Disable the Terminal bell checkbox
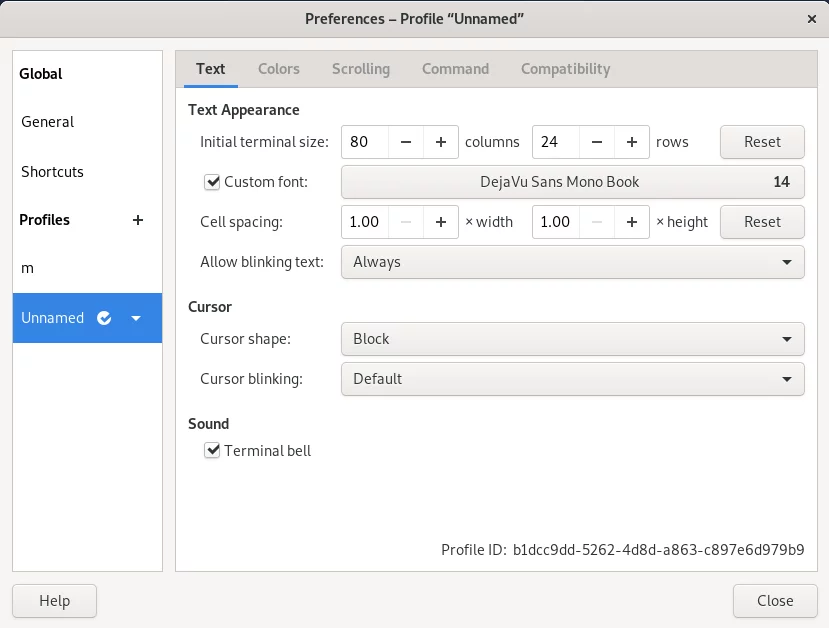This screenshot has height=628, width=829. (x=212, y=450)
